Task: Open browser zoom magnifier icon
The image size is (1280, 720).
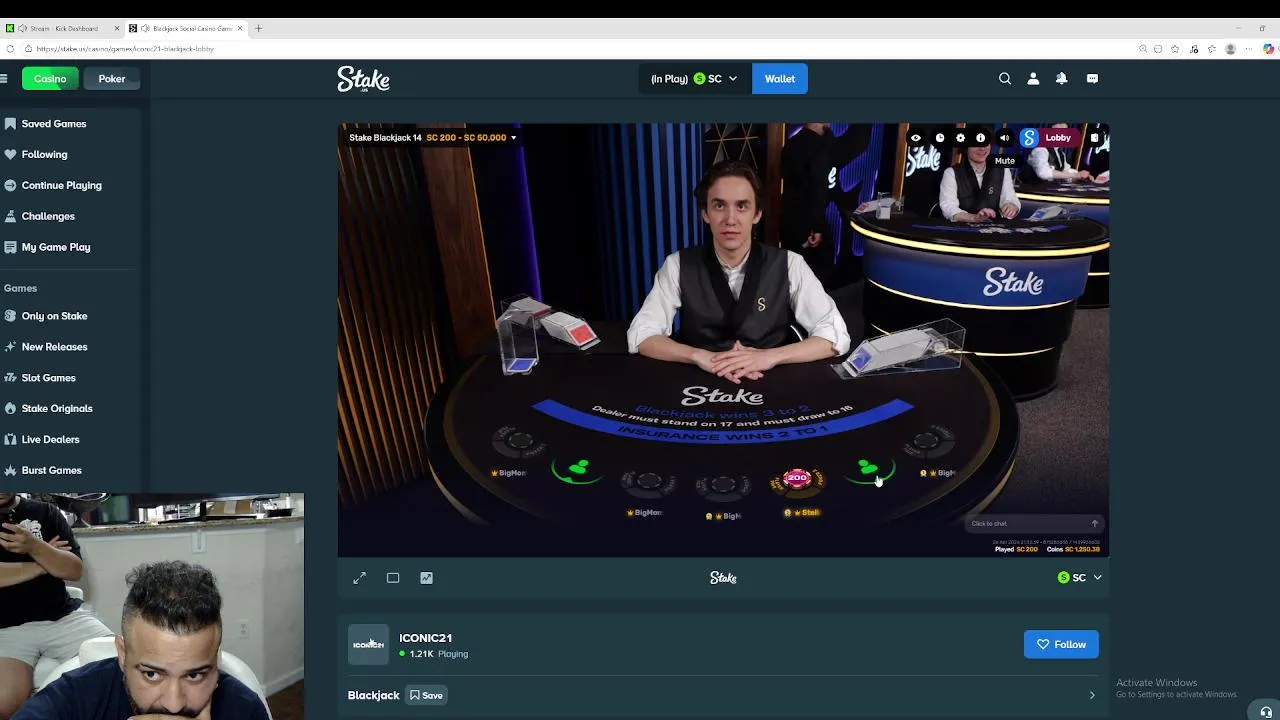Action: tap(1143, 49)
